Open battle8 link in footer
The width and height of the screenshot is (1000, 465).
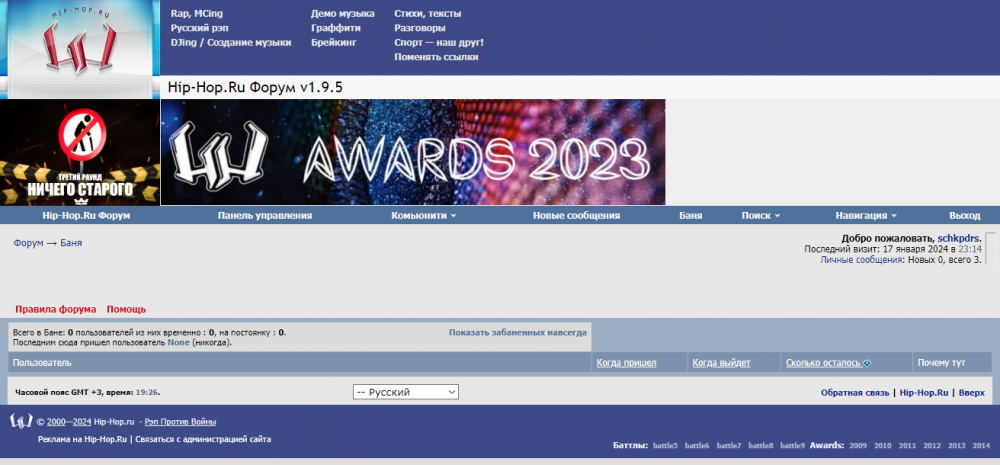click(761, 445)
